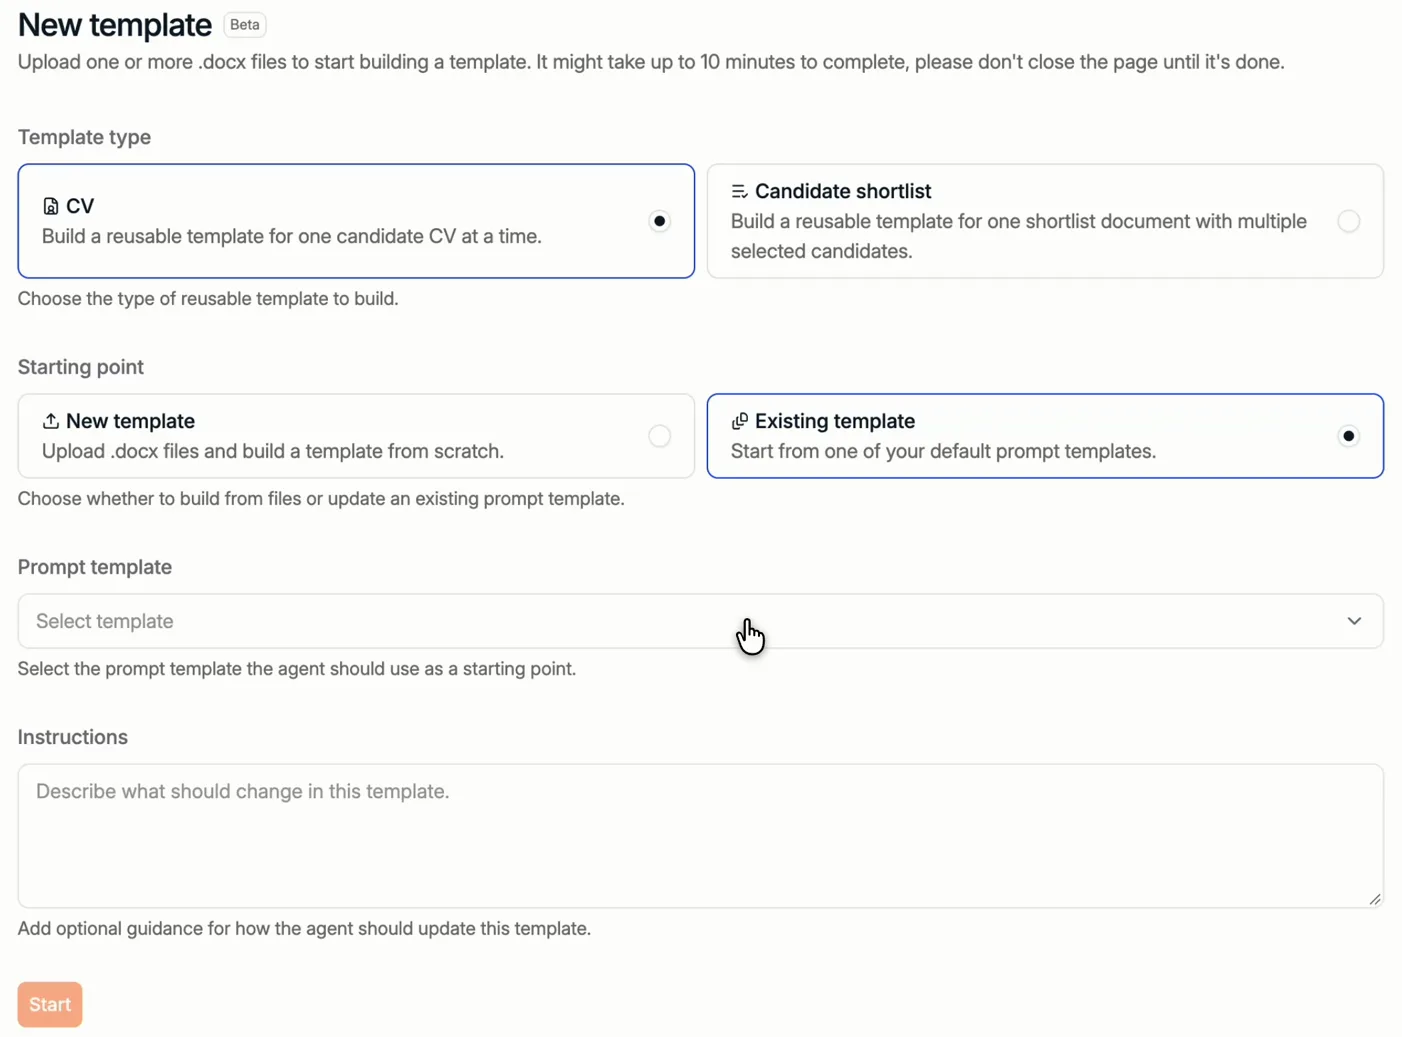Click the Candidate shortlist list icon
Screen dimensions: 1402x1037
(739, 191)
